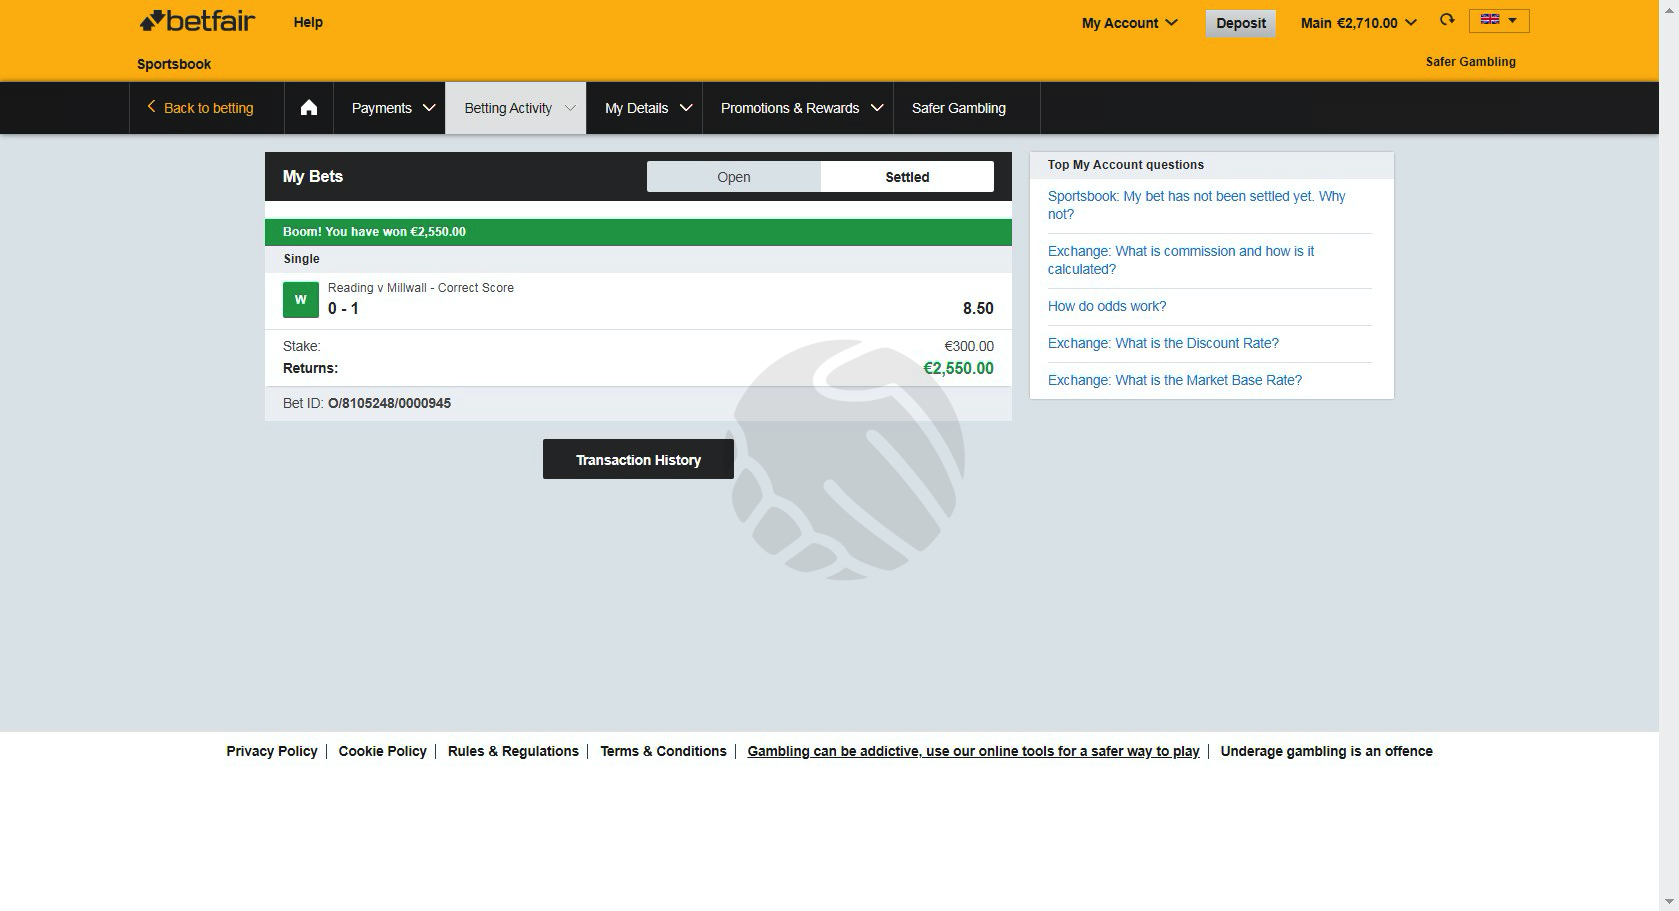
Task: Open 'What is commission' Exchange question
Action: 1181,260
